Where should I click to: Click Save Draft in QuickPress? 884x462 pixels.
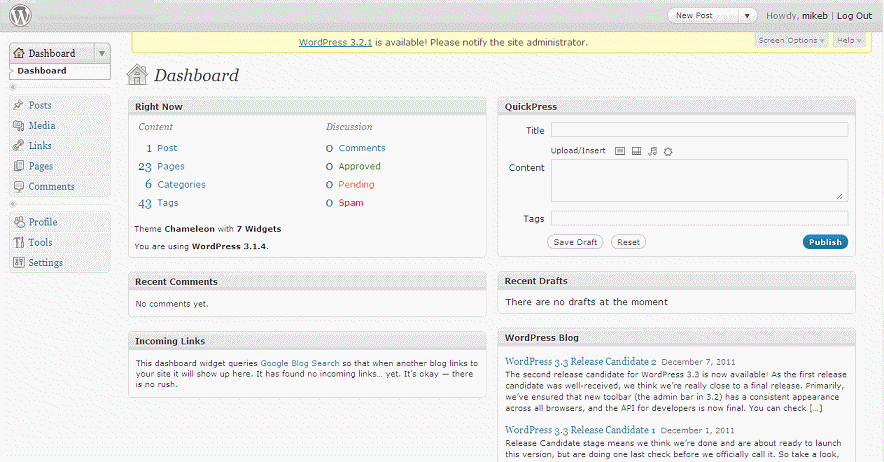coord(575,242)
